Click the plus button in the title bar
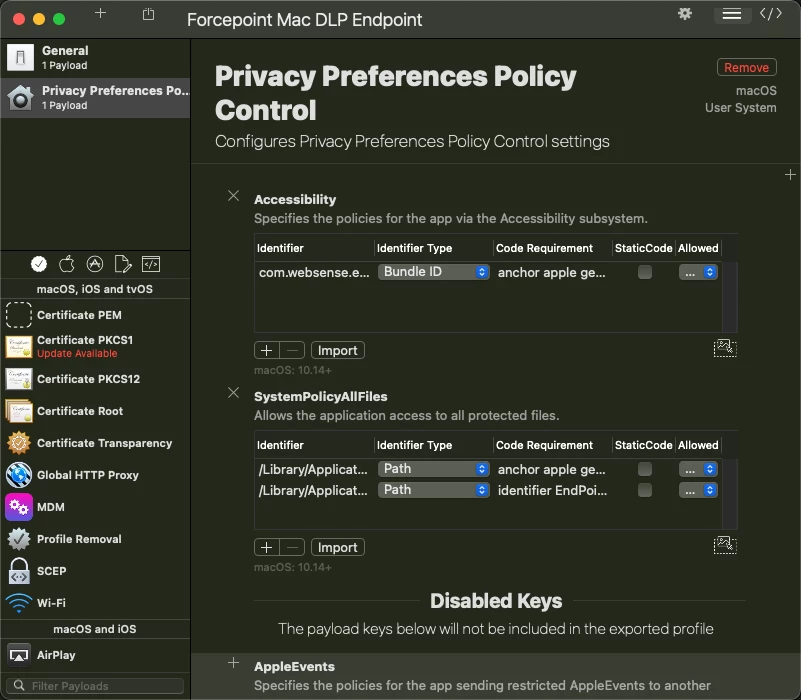Viewport: 801px width, 700px height. [100, 13]
